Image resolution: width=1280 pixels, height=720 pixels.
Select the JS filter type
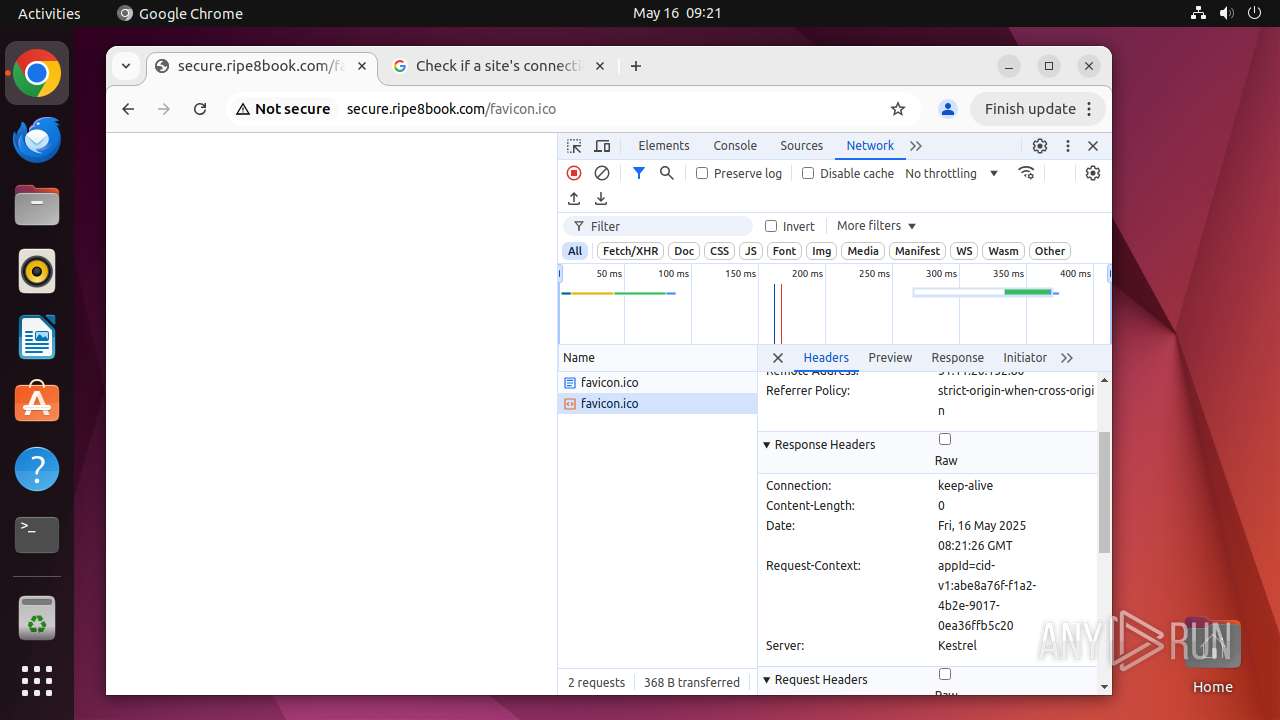[751, 251]
